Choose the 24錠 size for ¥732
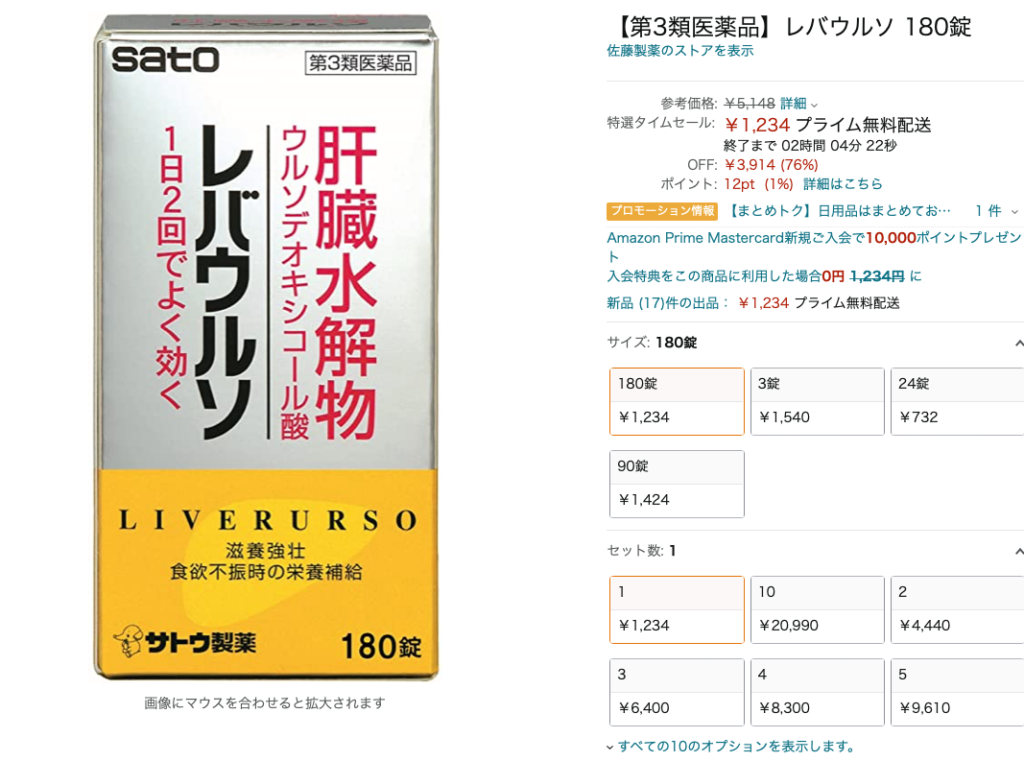The height and width of the screenshot is (761, 1024). pos(957,401)
